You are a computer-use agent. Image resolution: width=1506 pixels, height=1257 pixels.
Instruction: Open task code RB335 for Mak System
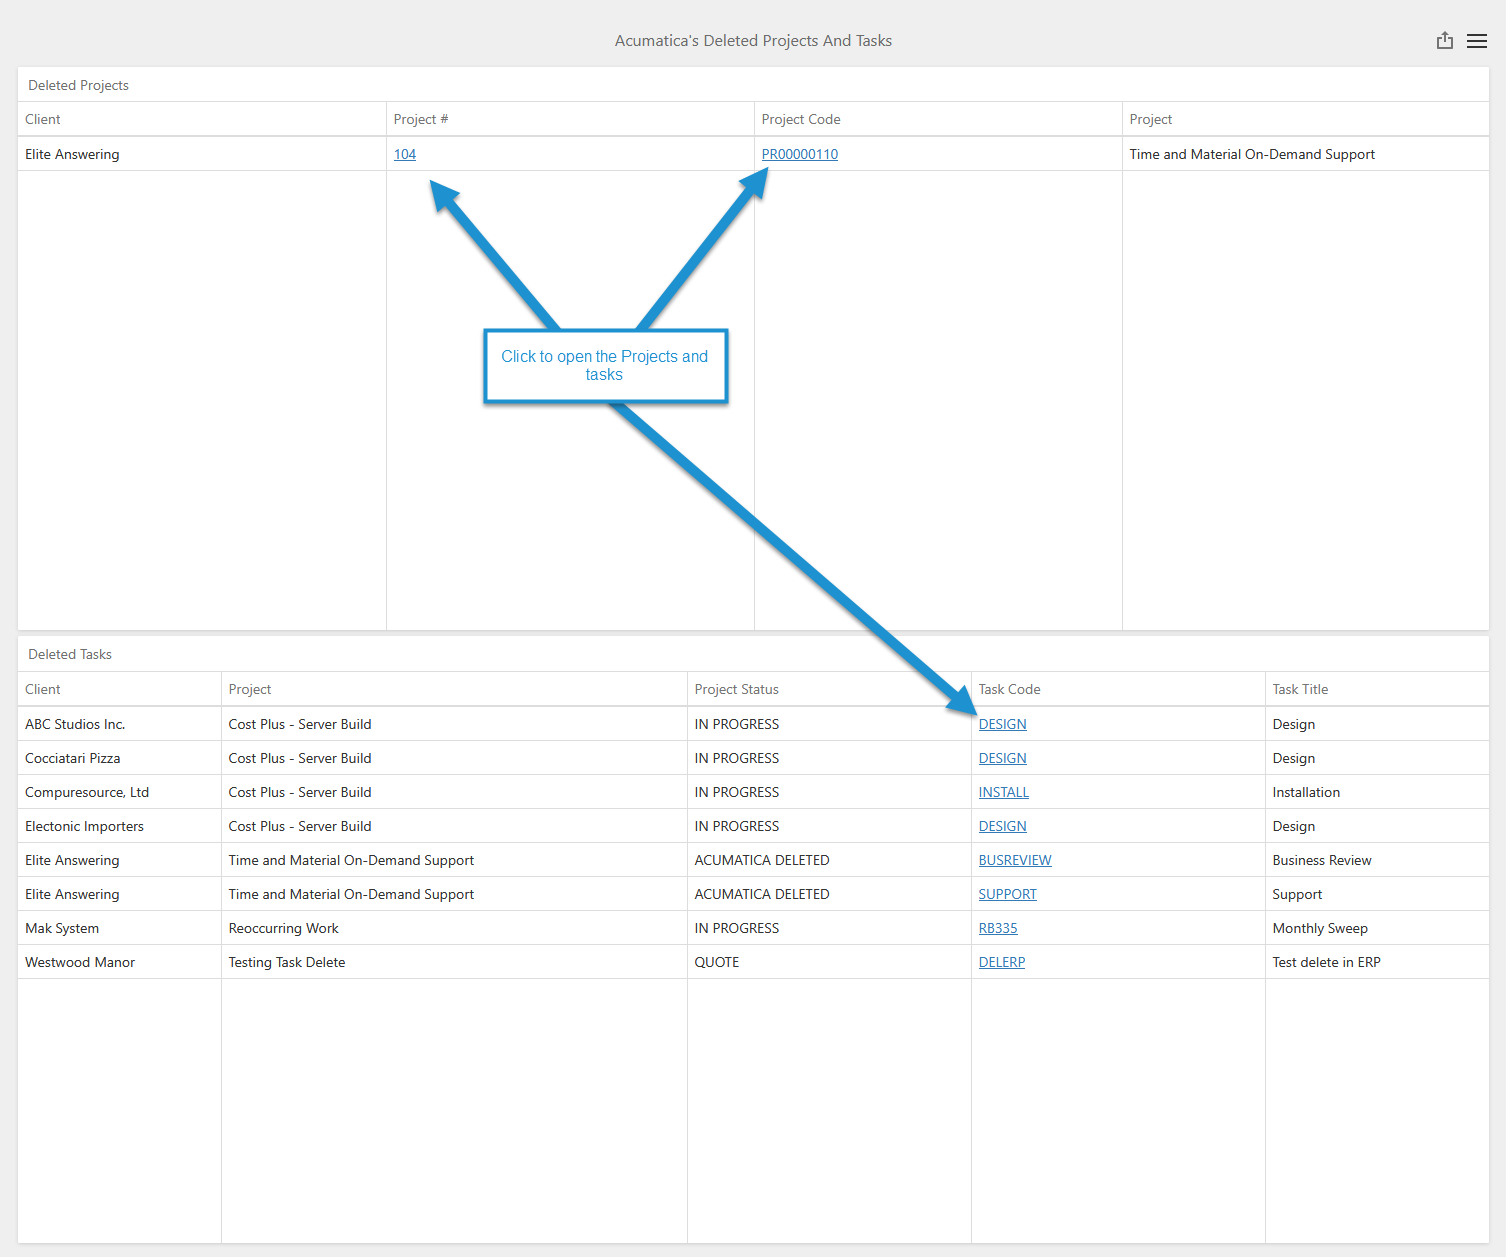point(997,928)
